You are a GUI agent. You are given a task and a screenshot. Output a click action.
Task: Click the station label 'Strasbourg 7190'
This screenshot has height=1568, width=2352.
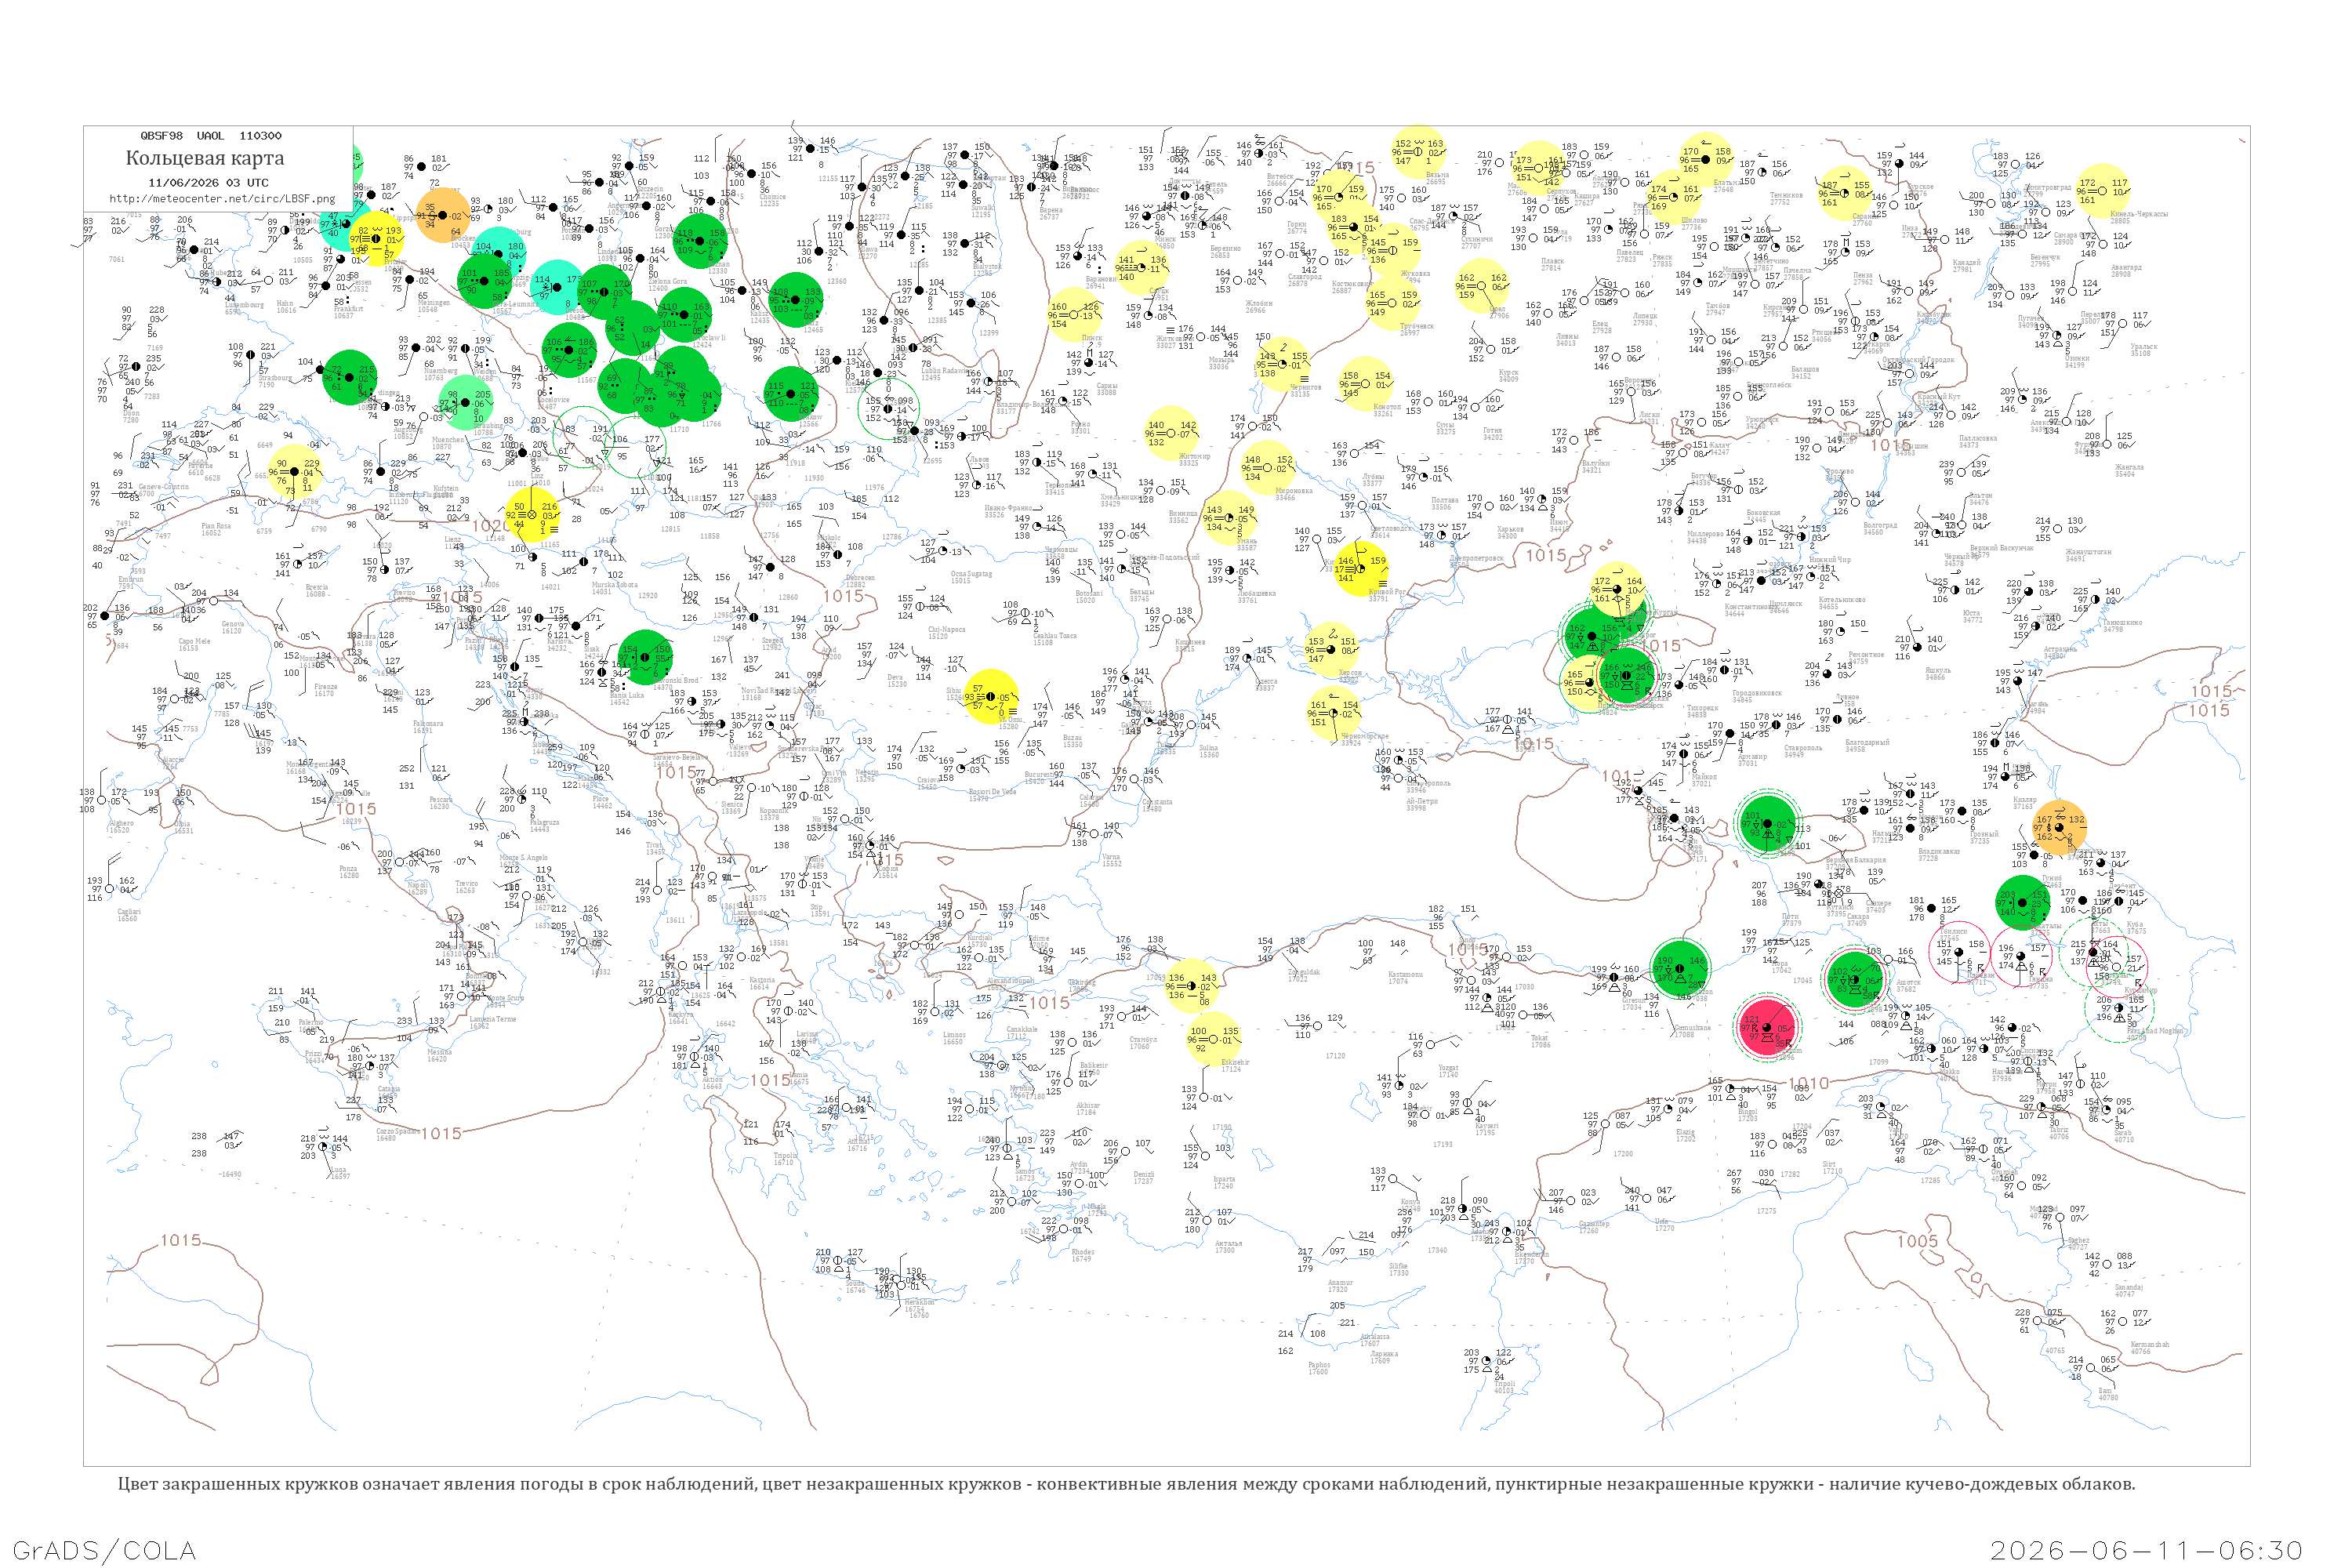(x=274, y=381)
